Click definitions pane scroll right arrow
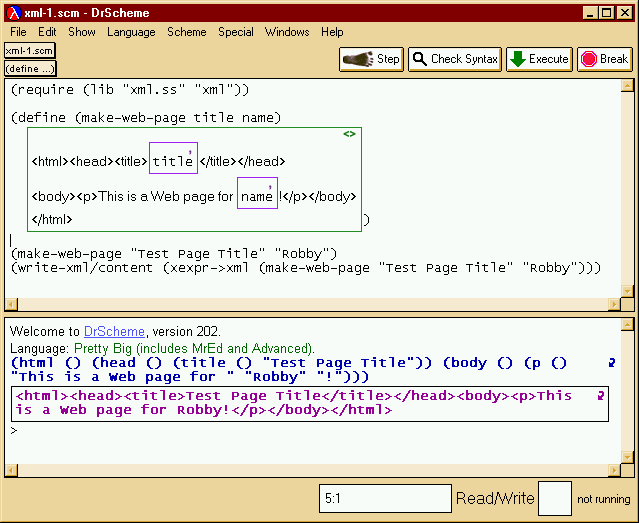The image size is (639, 523). (614, 304)
